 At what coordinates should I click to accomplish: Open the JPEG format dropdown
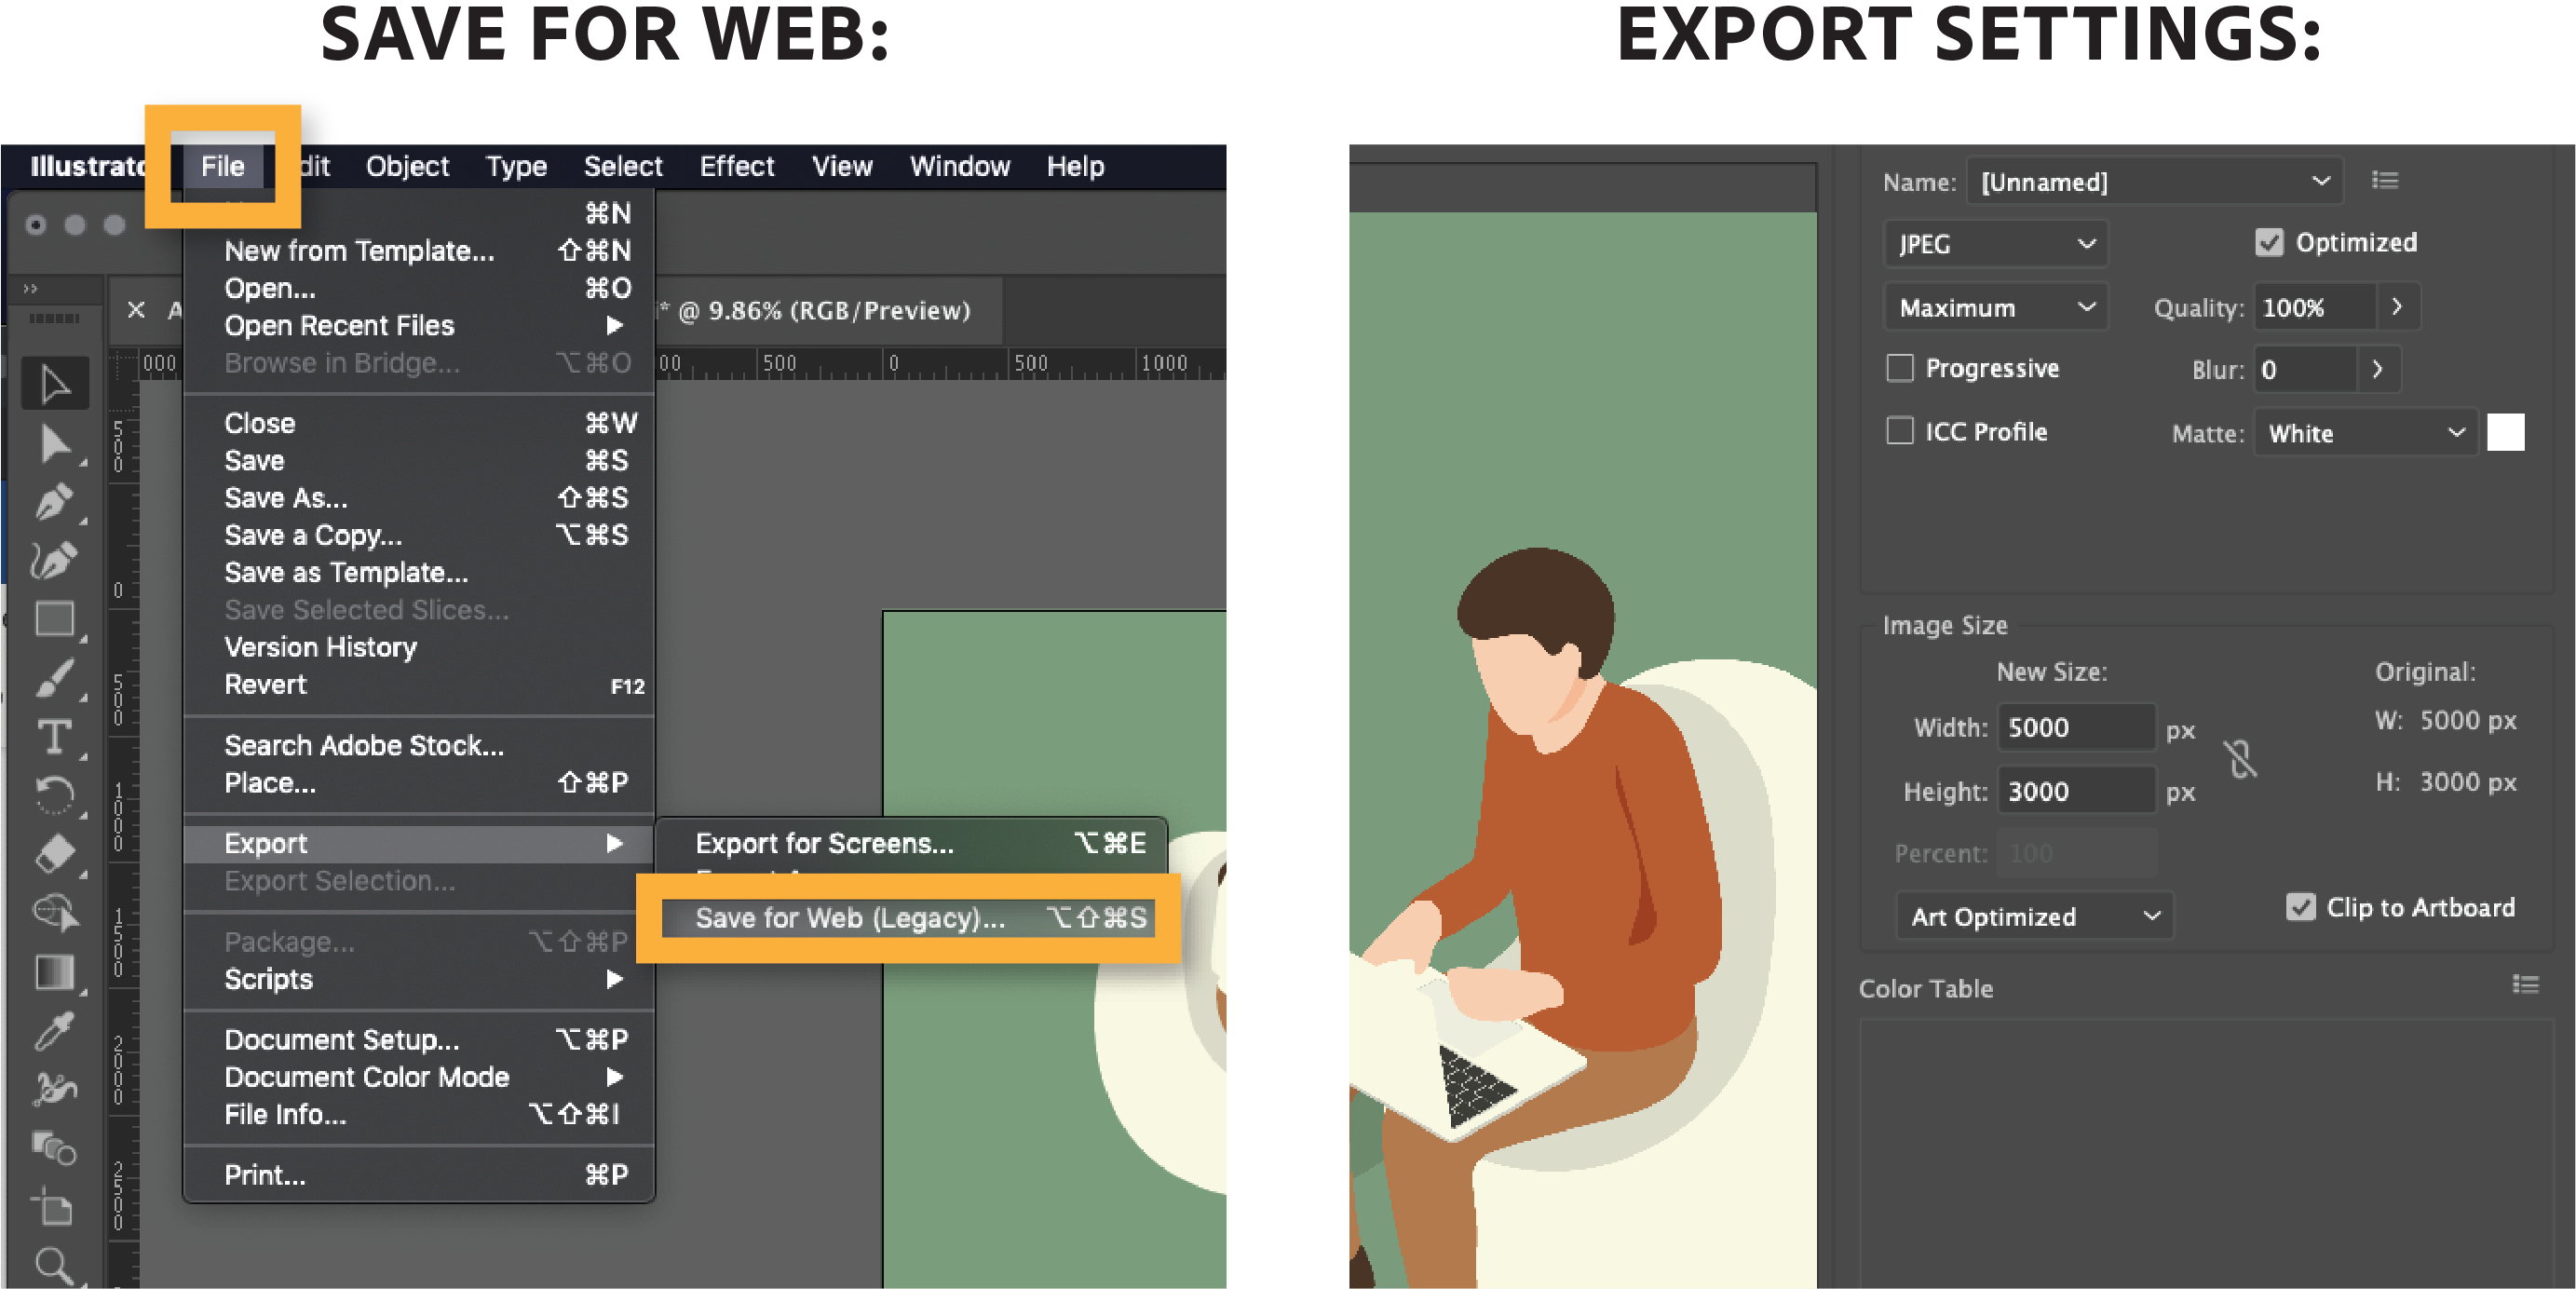(1995, 244)
